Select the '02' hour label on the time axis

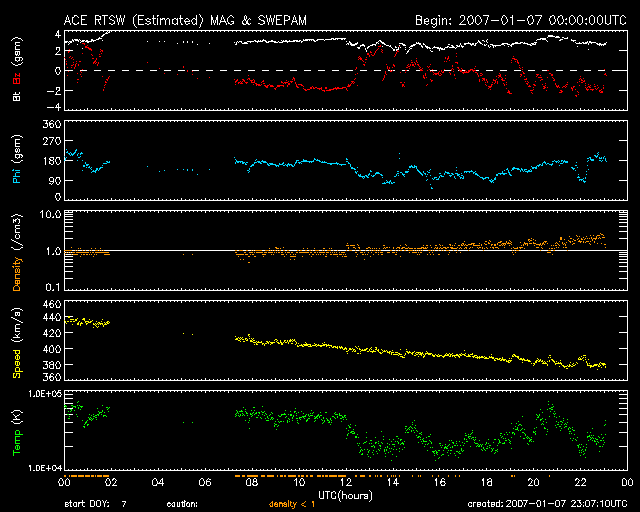click(111, 482)
